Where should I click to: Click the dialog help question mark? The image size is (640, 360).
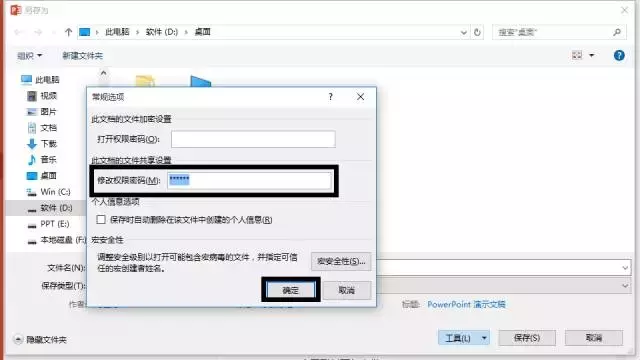tap(331, 97)
